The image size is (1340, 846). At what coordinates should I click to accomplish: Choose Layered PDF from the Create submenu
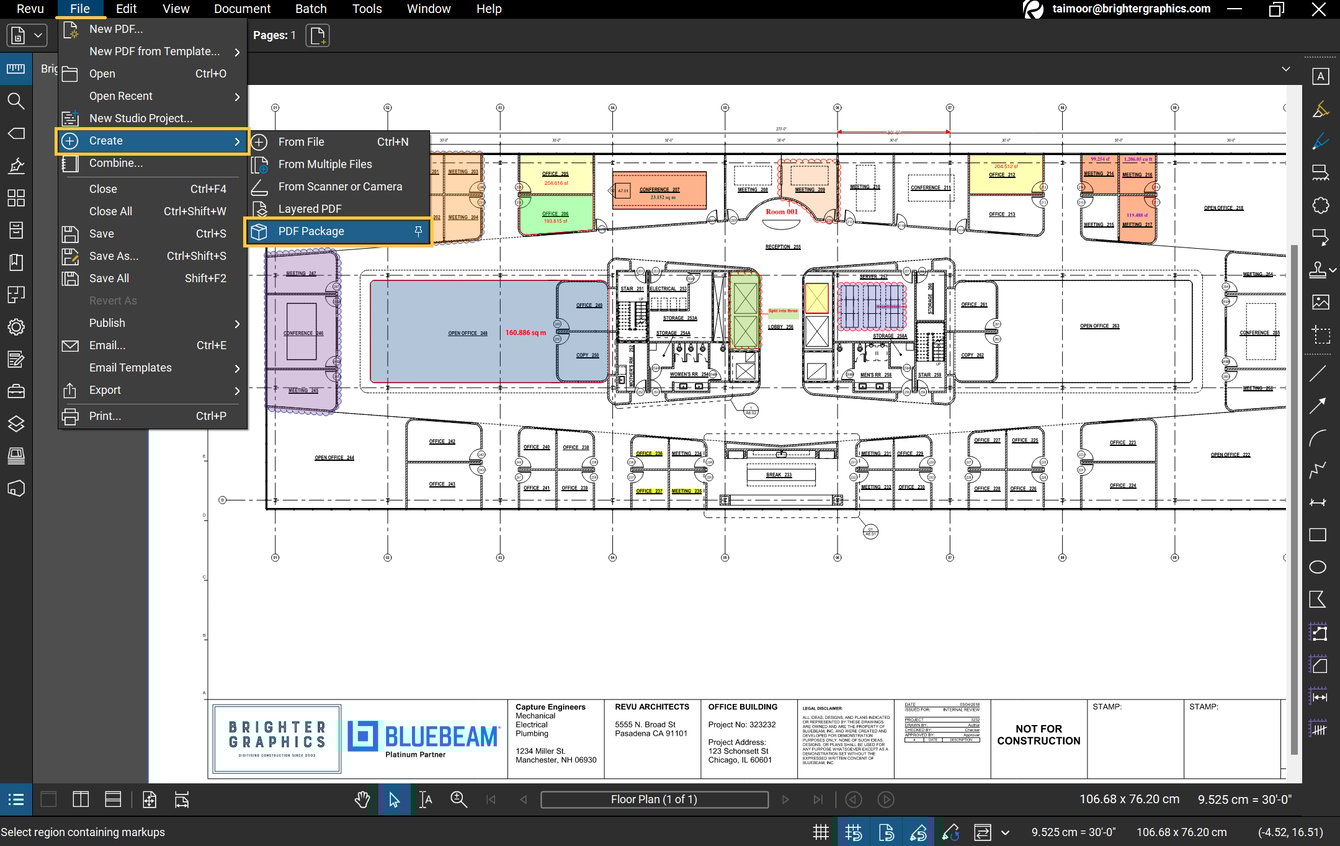click(311, 208)
